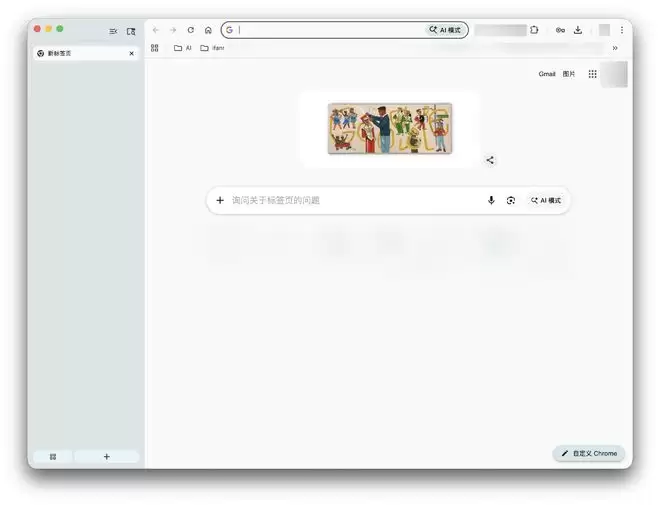The height and width of the screenshot is (505, 660).
Task: Open Chrome three-dot menu
Action: [x=622, y=30]
